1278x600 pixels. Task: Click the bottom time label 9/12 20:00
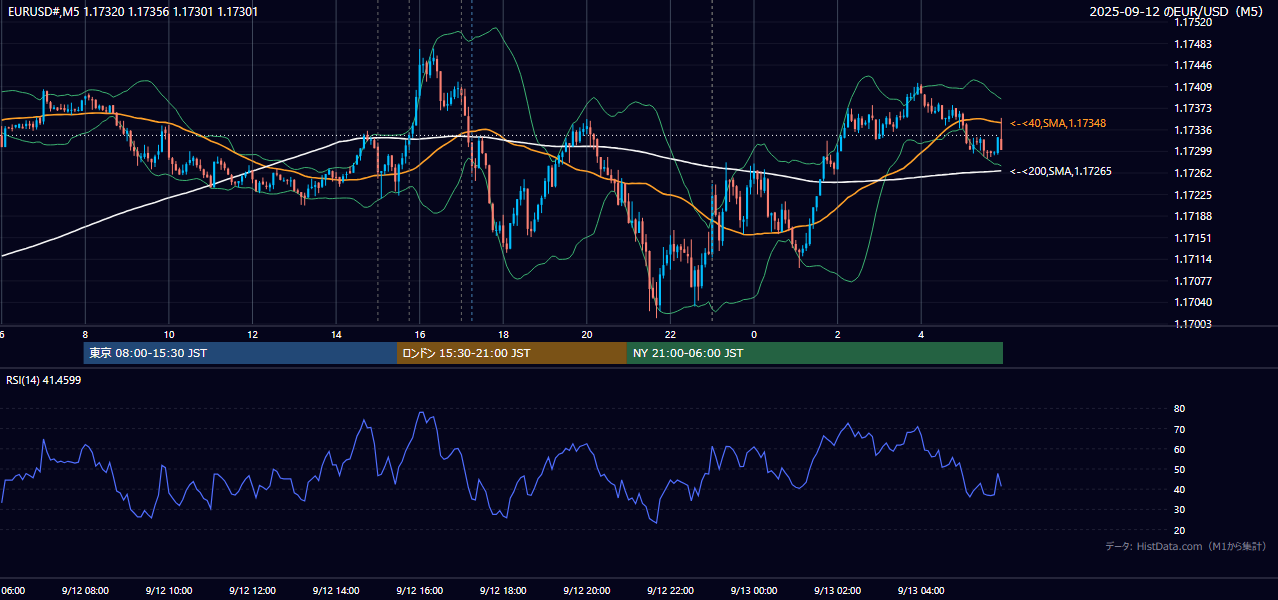click(x=587, y=591)
